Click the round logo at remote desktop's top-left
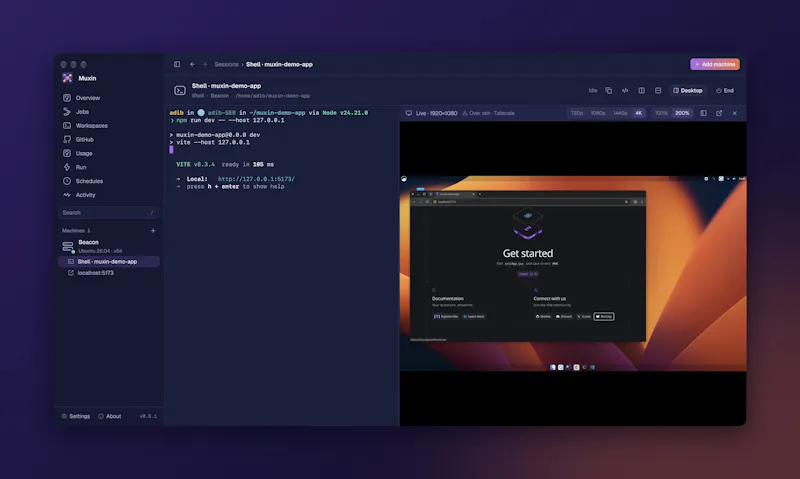Image resolution: width=800 pixels, height=479 pixels. tap(404, 179)
